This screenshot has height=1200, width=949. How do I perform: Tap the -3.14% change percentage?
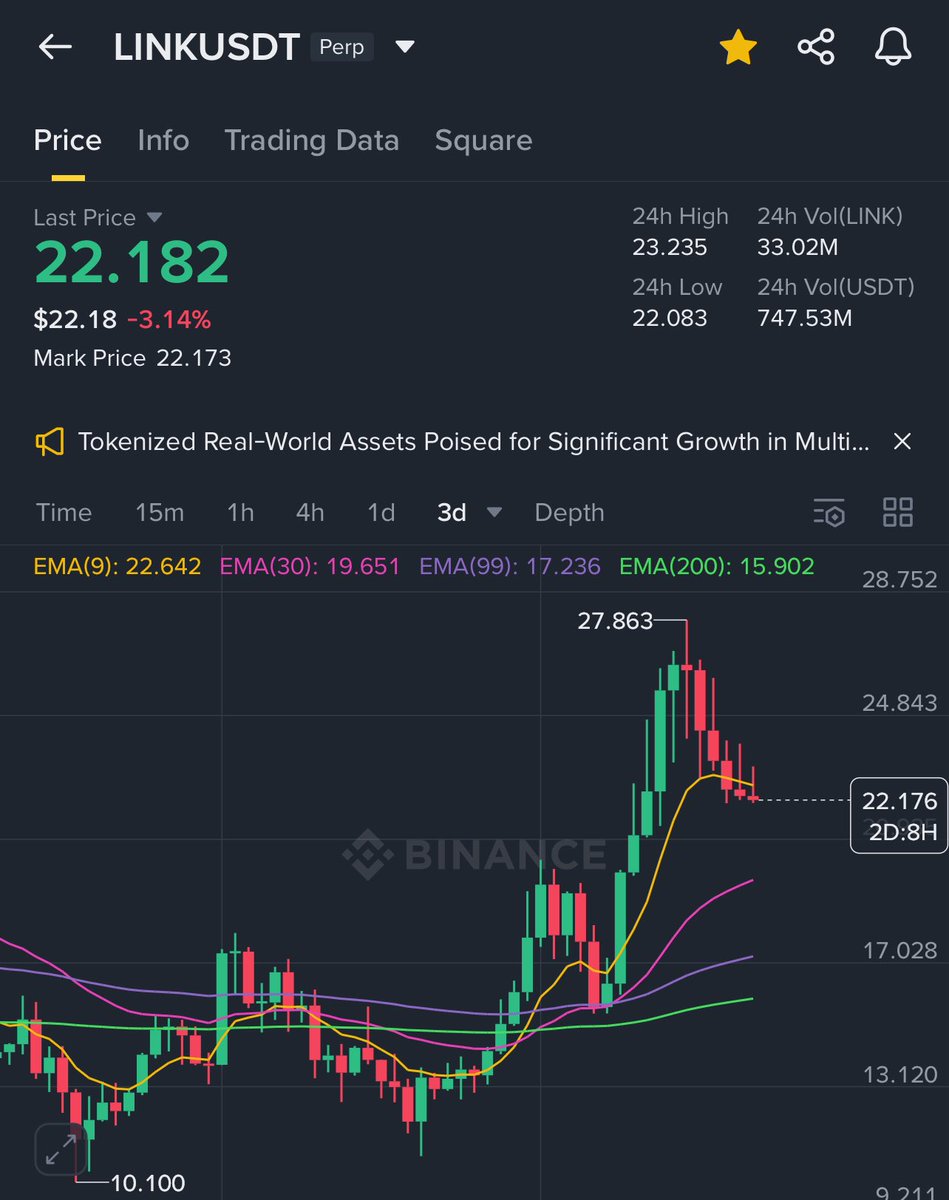(169, 320)
